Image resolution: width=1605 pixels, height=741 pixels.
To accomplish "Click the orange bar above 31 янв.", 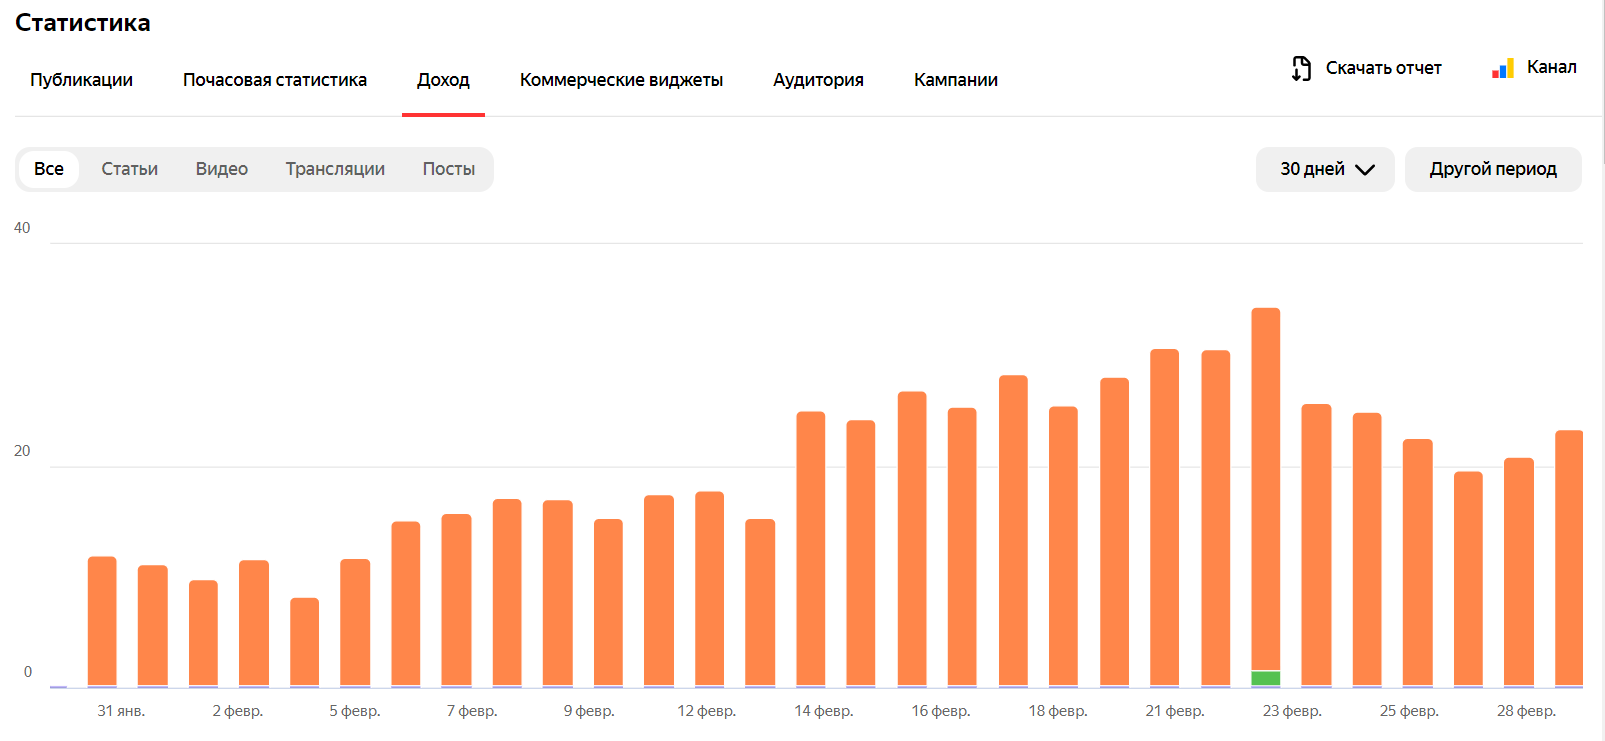I will (102, 621).
